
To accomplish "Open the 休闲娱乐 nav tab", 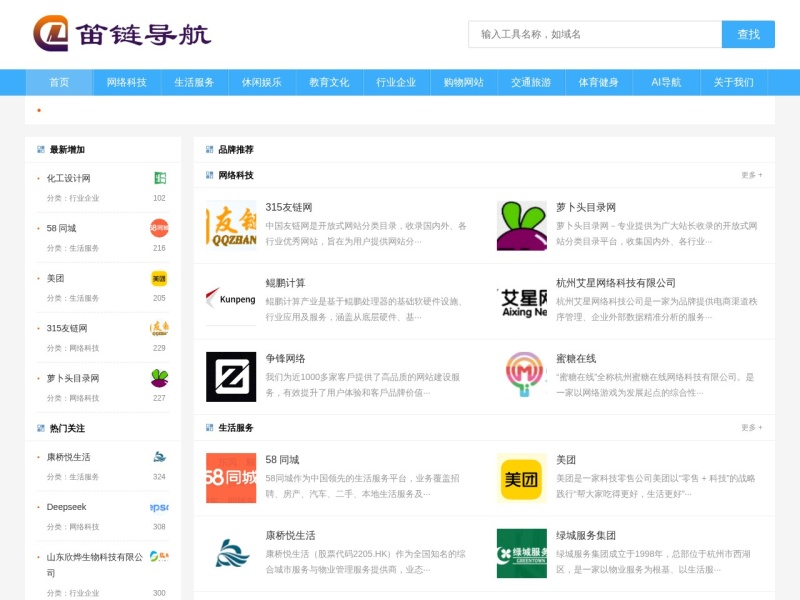I will pyautogui.click(x=262, y=82).
